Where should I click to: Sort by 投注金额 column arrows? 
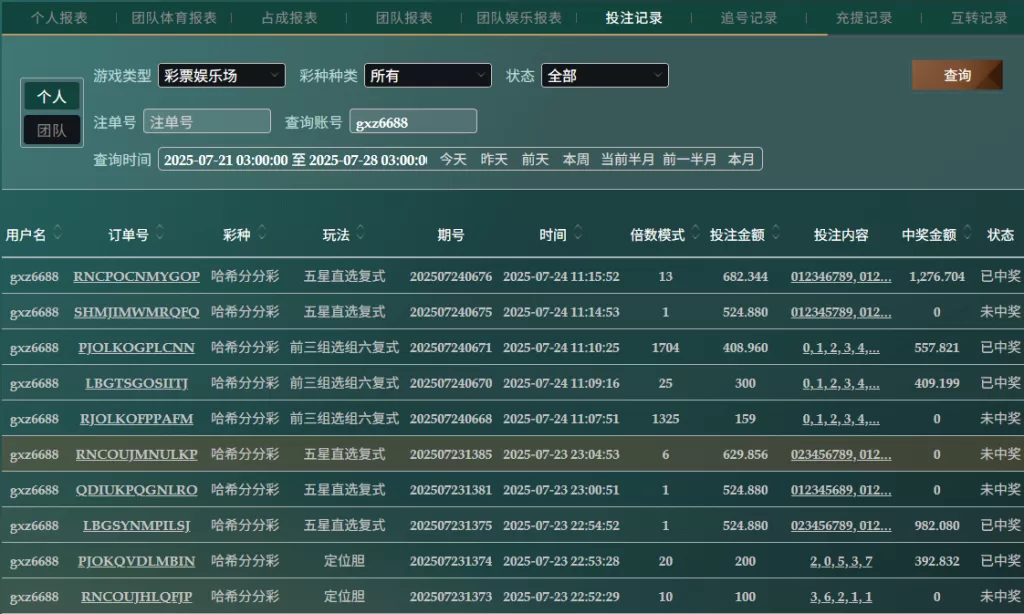point(776,233)
